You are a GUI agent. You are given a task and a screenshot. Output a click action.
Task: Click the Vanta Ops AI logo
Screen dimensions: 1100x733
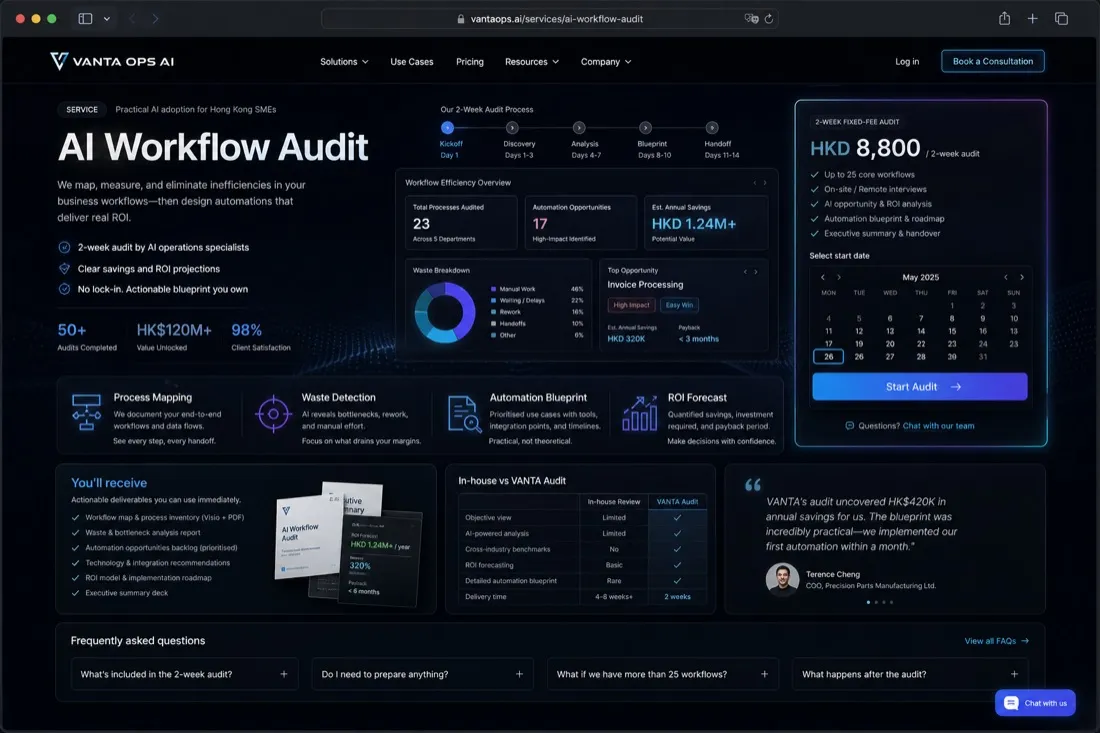coord(112,62)
